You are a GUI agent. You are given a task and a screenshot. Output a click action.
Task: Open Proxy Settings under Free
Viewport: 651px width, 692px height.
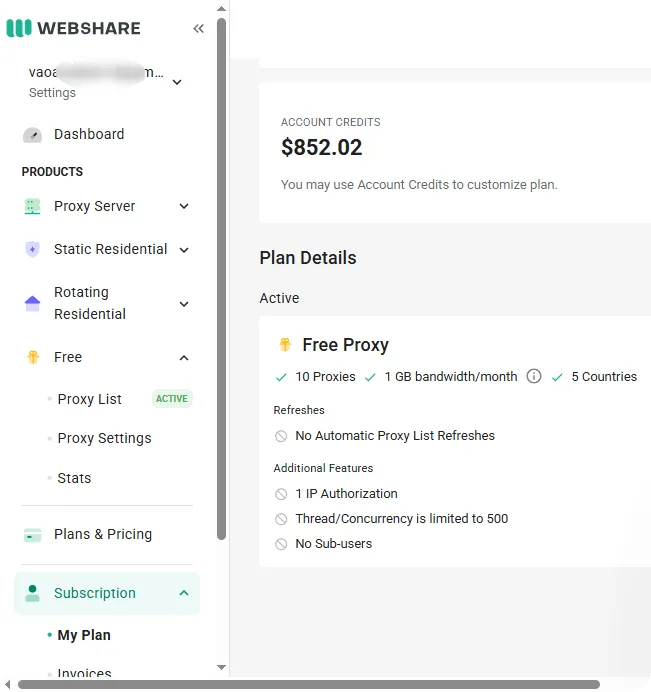(x=105, y=439)
